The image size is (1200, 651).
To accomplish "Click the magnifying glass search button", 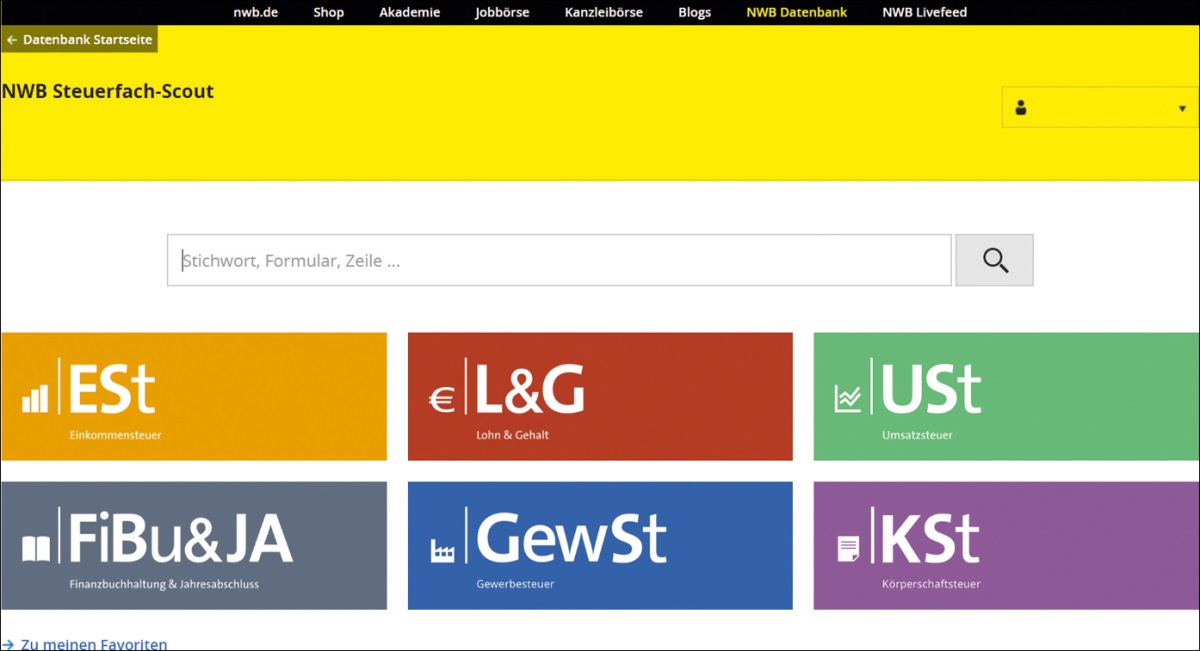I will [994, 261].
